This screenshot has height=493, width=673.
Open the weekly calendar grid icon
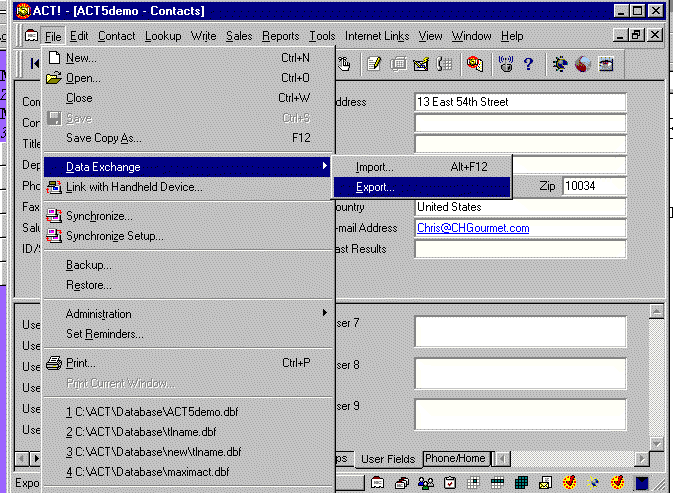coord(497,483)
